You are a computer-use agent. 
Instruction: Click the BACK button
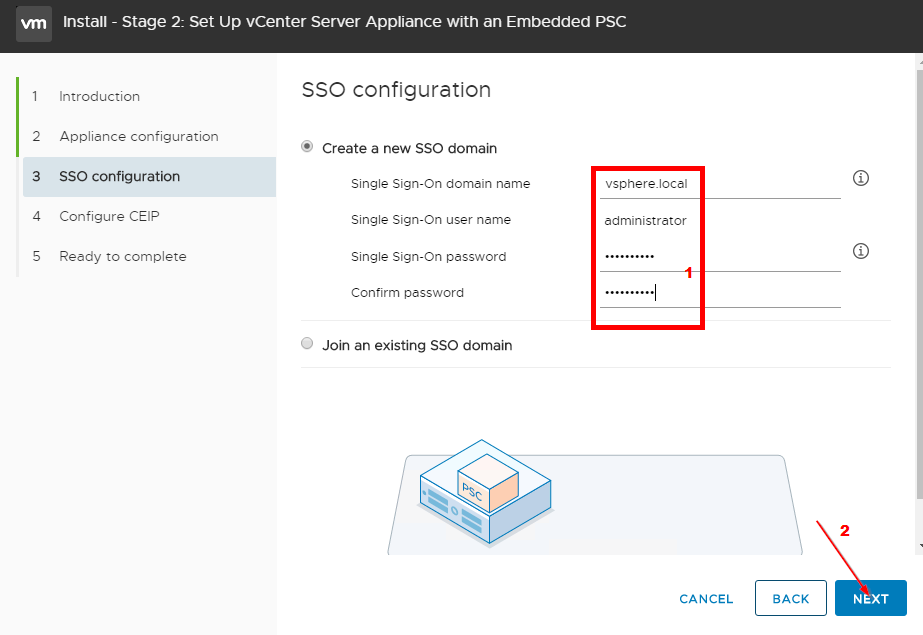(791, 599)
